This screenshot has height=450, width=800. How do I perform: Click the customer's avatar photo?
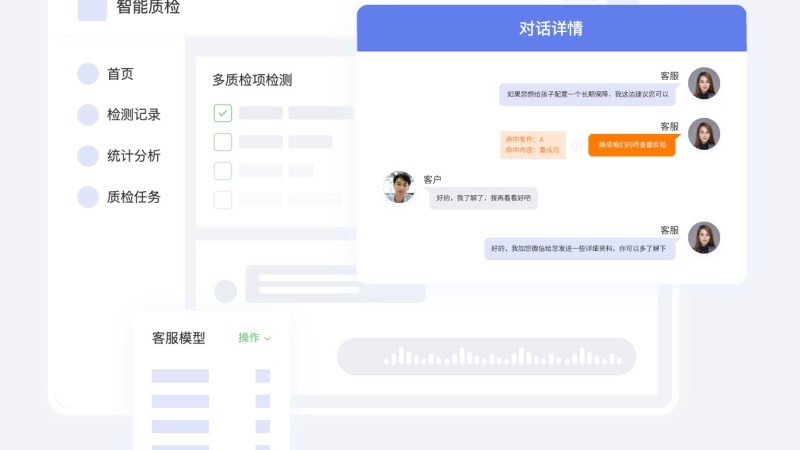tap(399, 187)
